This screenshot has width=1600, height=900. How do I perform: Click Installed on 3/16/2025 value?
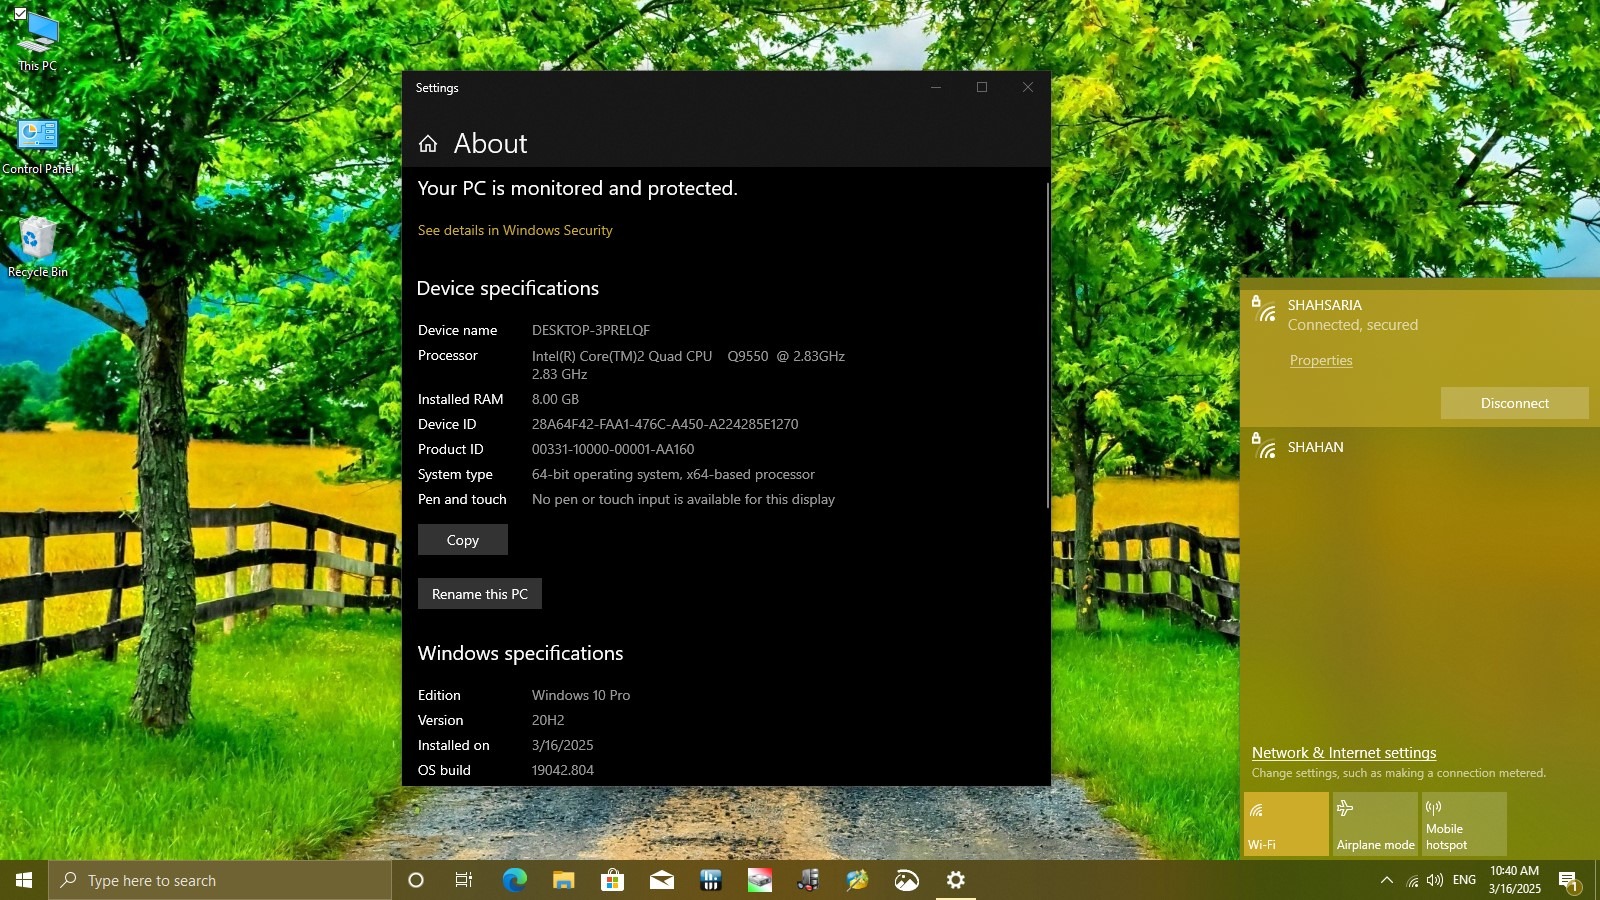click(x=562, y=746)
